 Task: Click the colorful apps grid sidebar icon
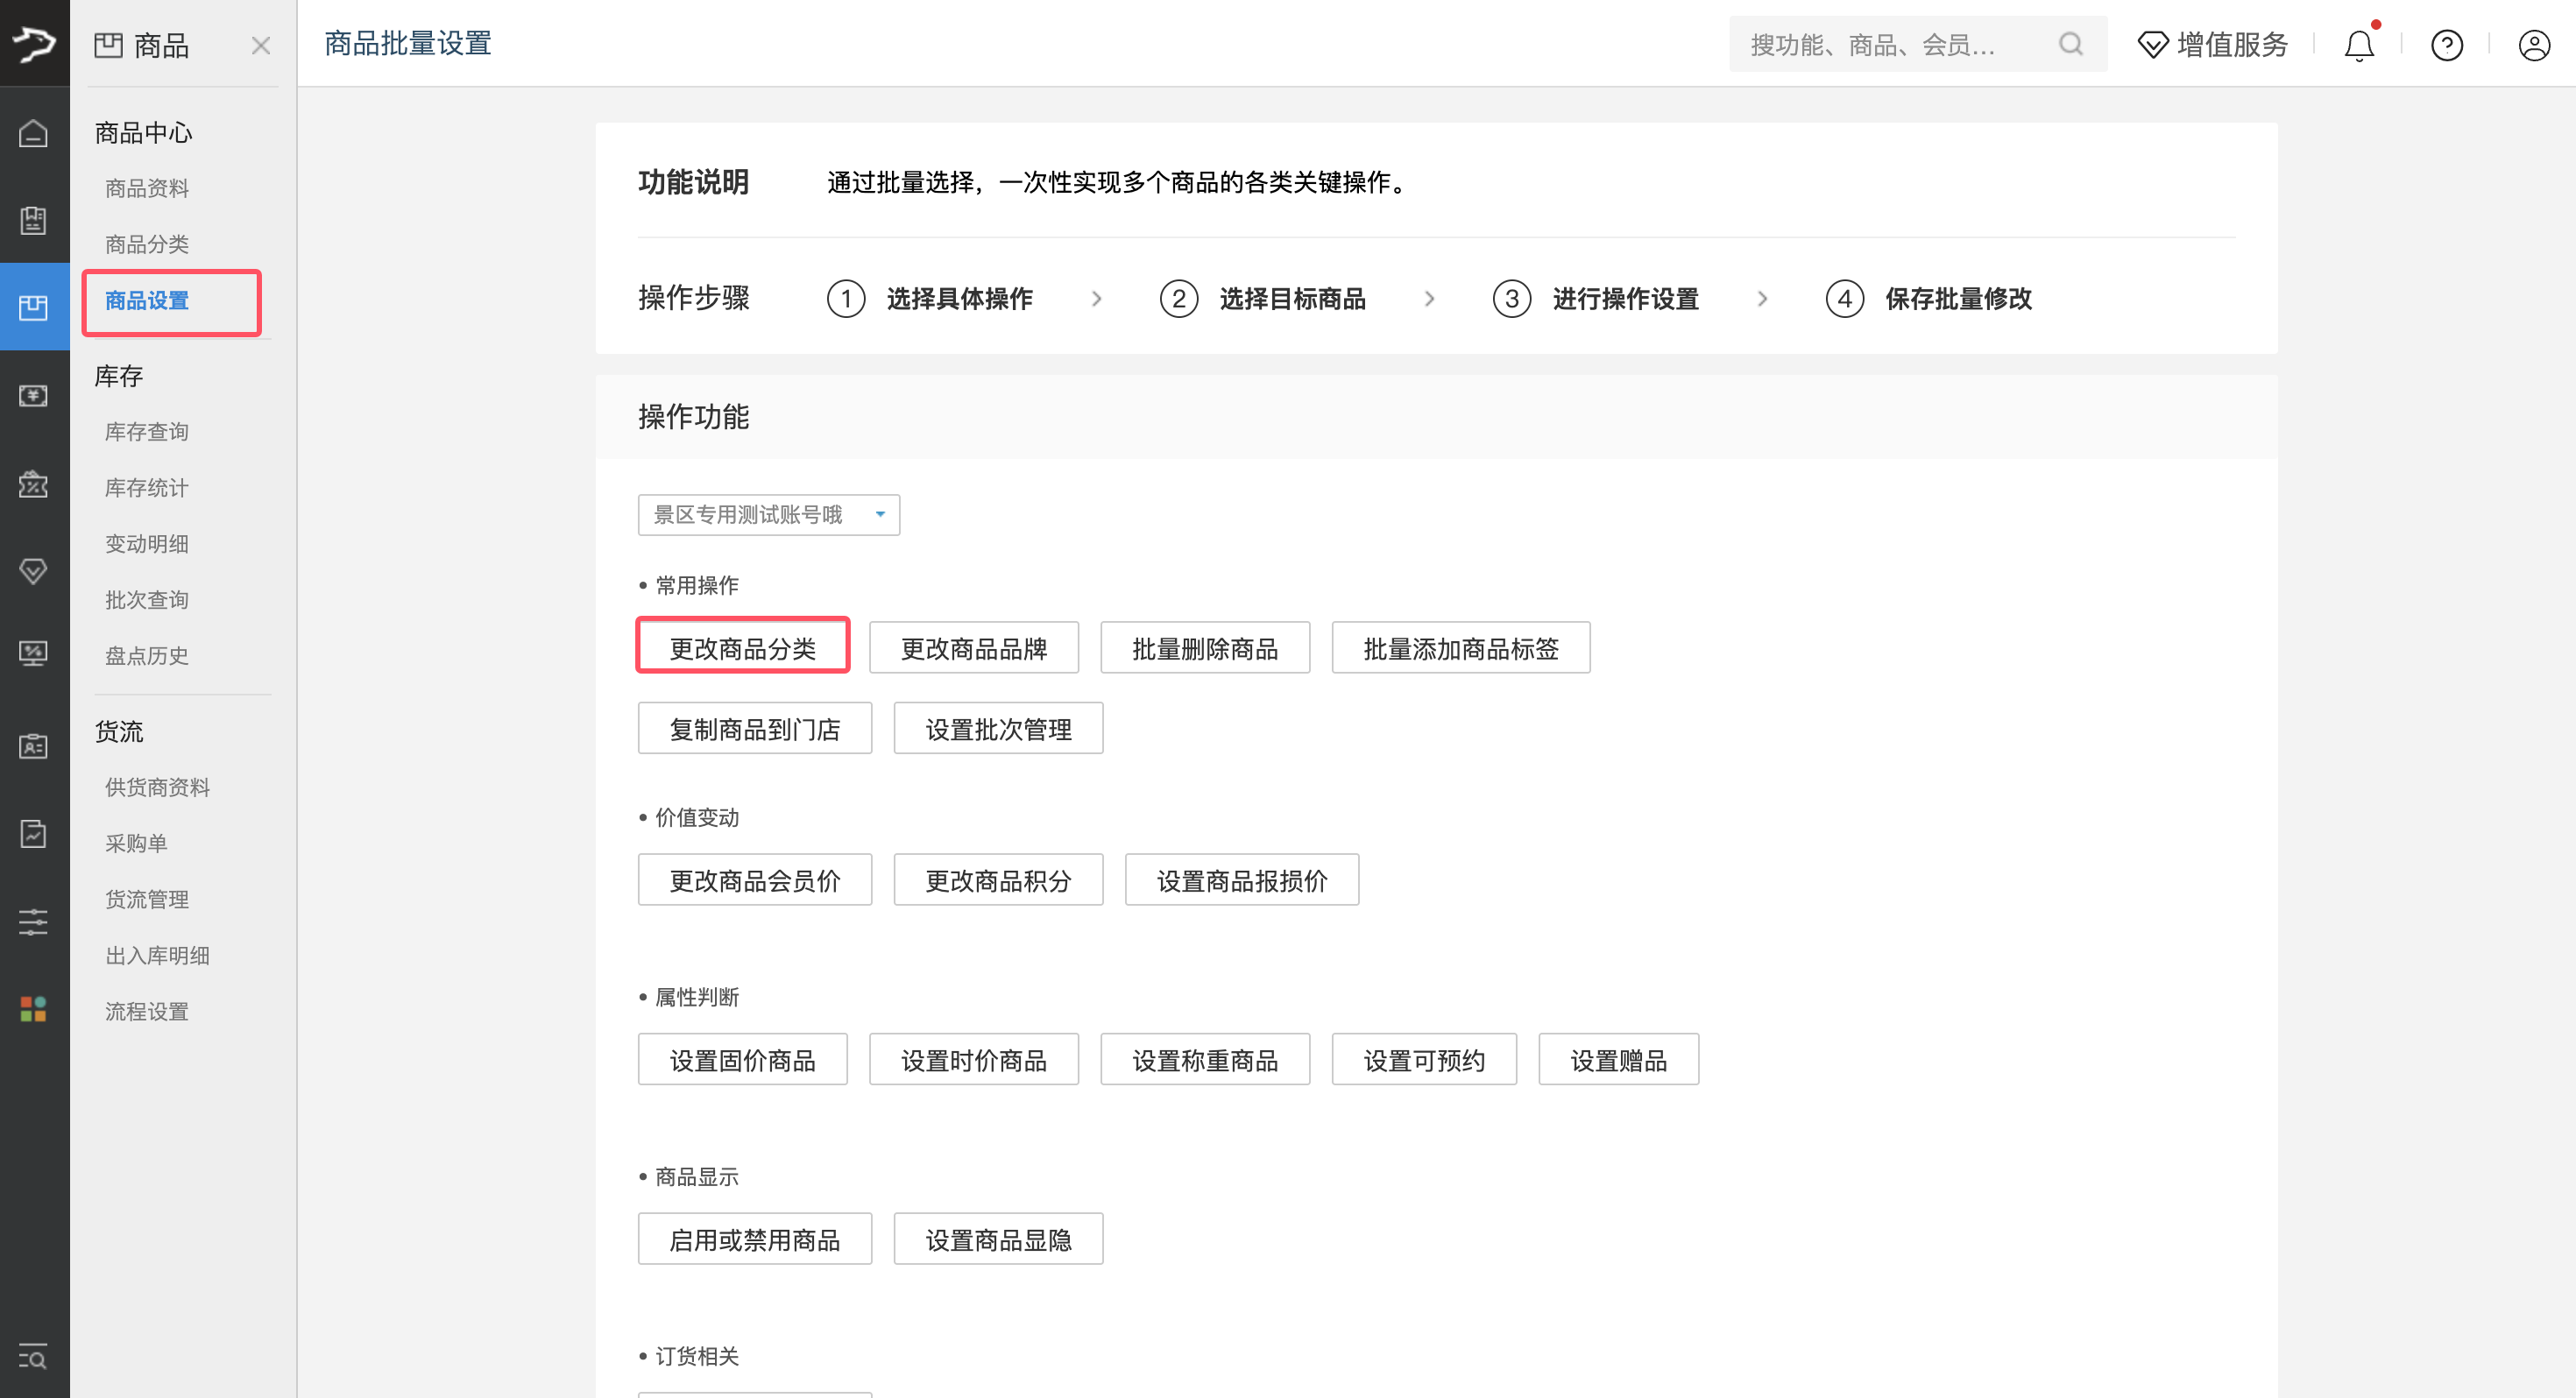33,1009
